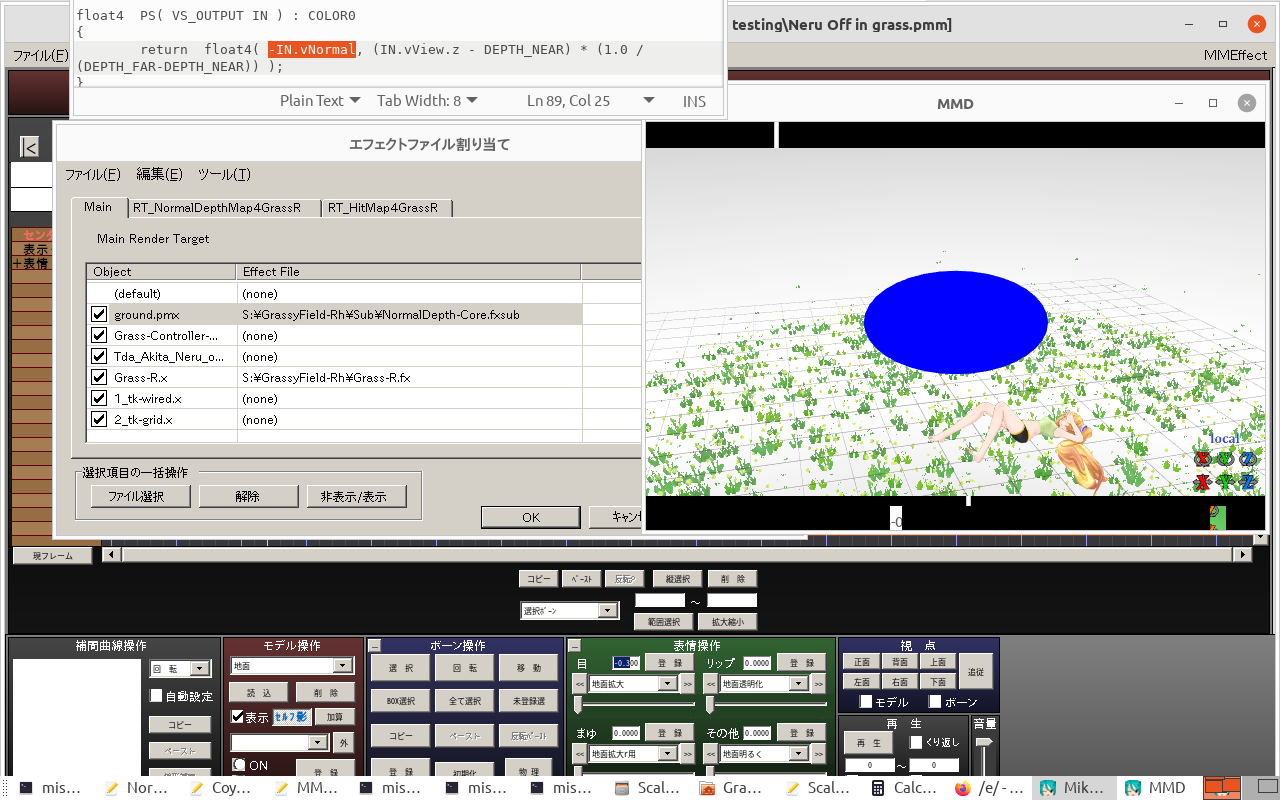The width and height of the screenshot is (1280, 800).
Task: Switch to MMD taskbar window
Action: point(1156,788)
